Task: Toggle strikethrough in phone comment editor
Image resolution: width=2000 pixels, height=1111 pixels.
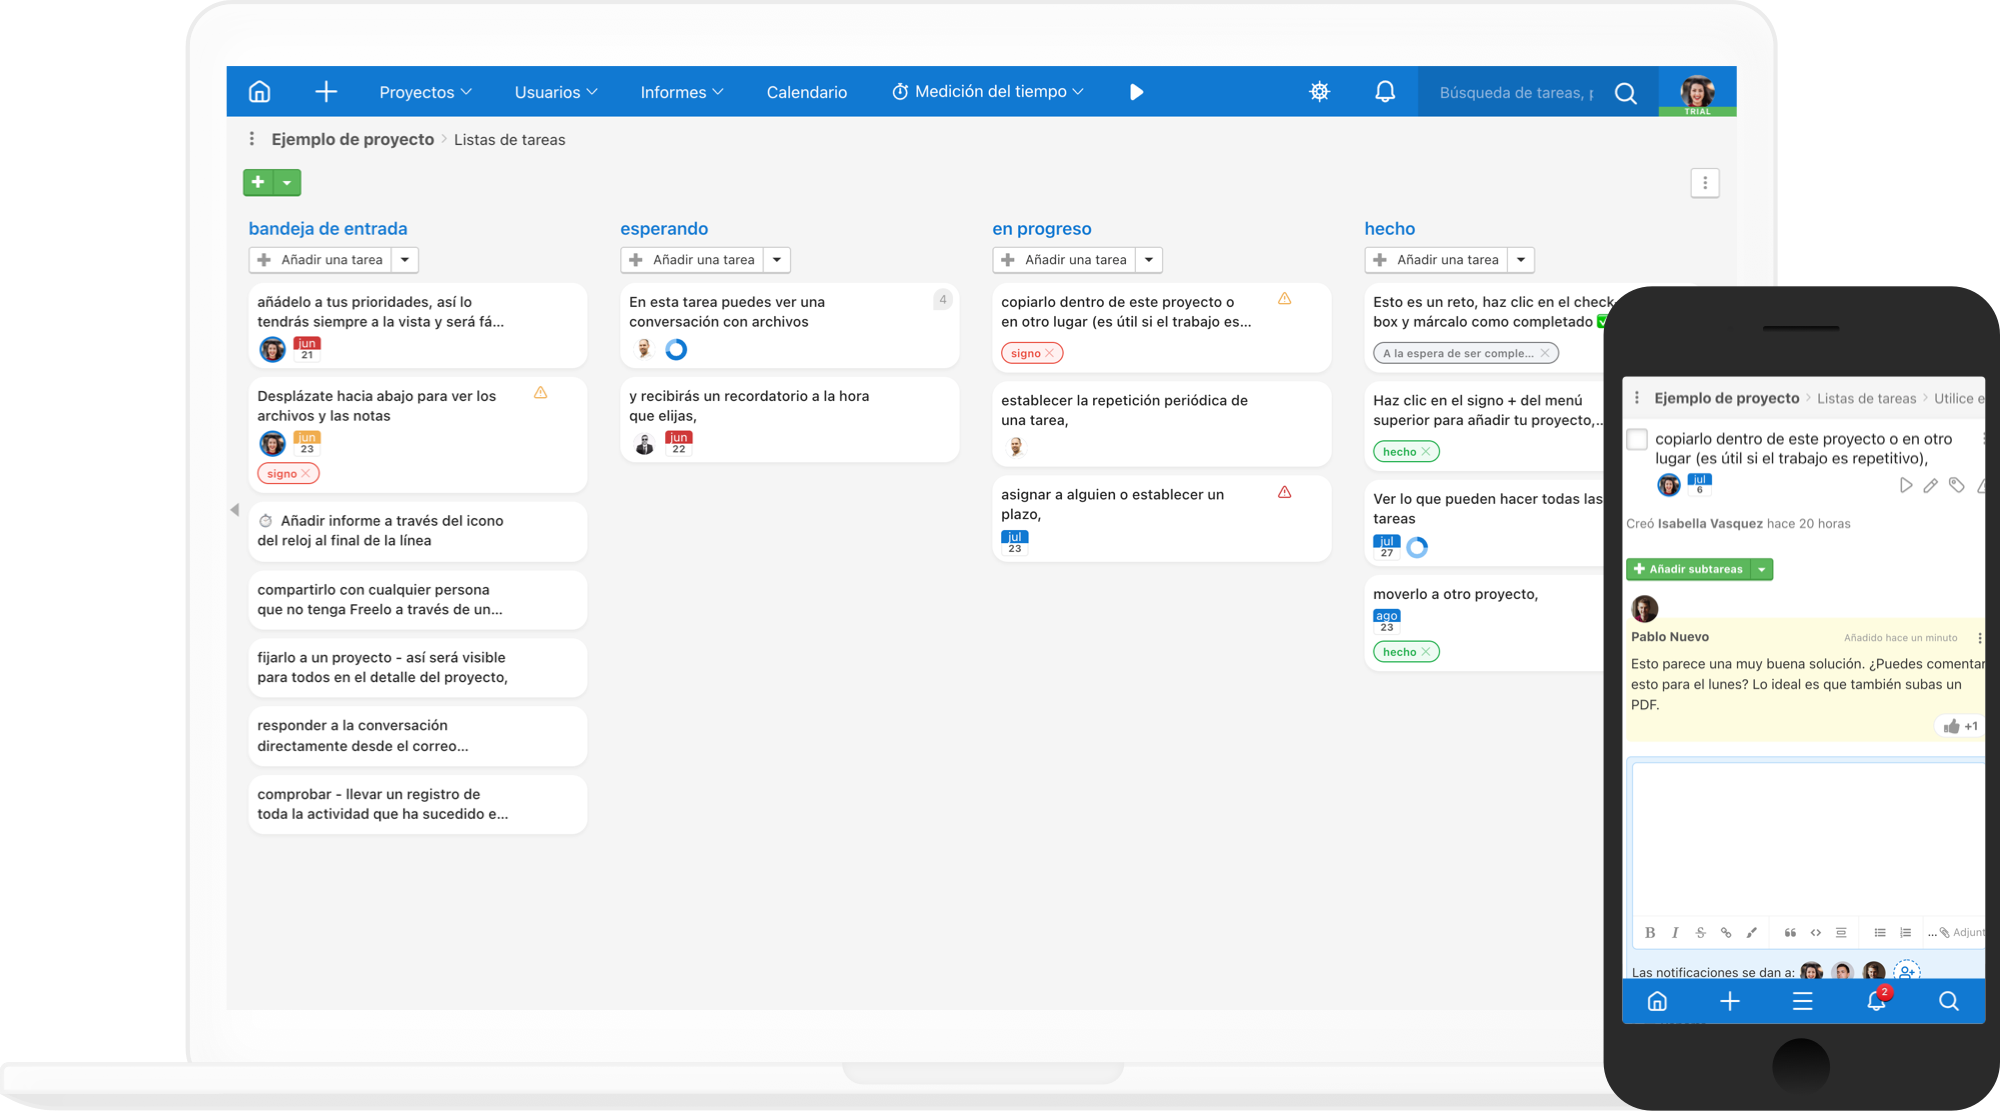Action: (1700, 932)
